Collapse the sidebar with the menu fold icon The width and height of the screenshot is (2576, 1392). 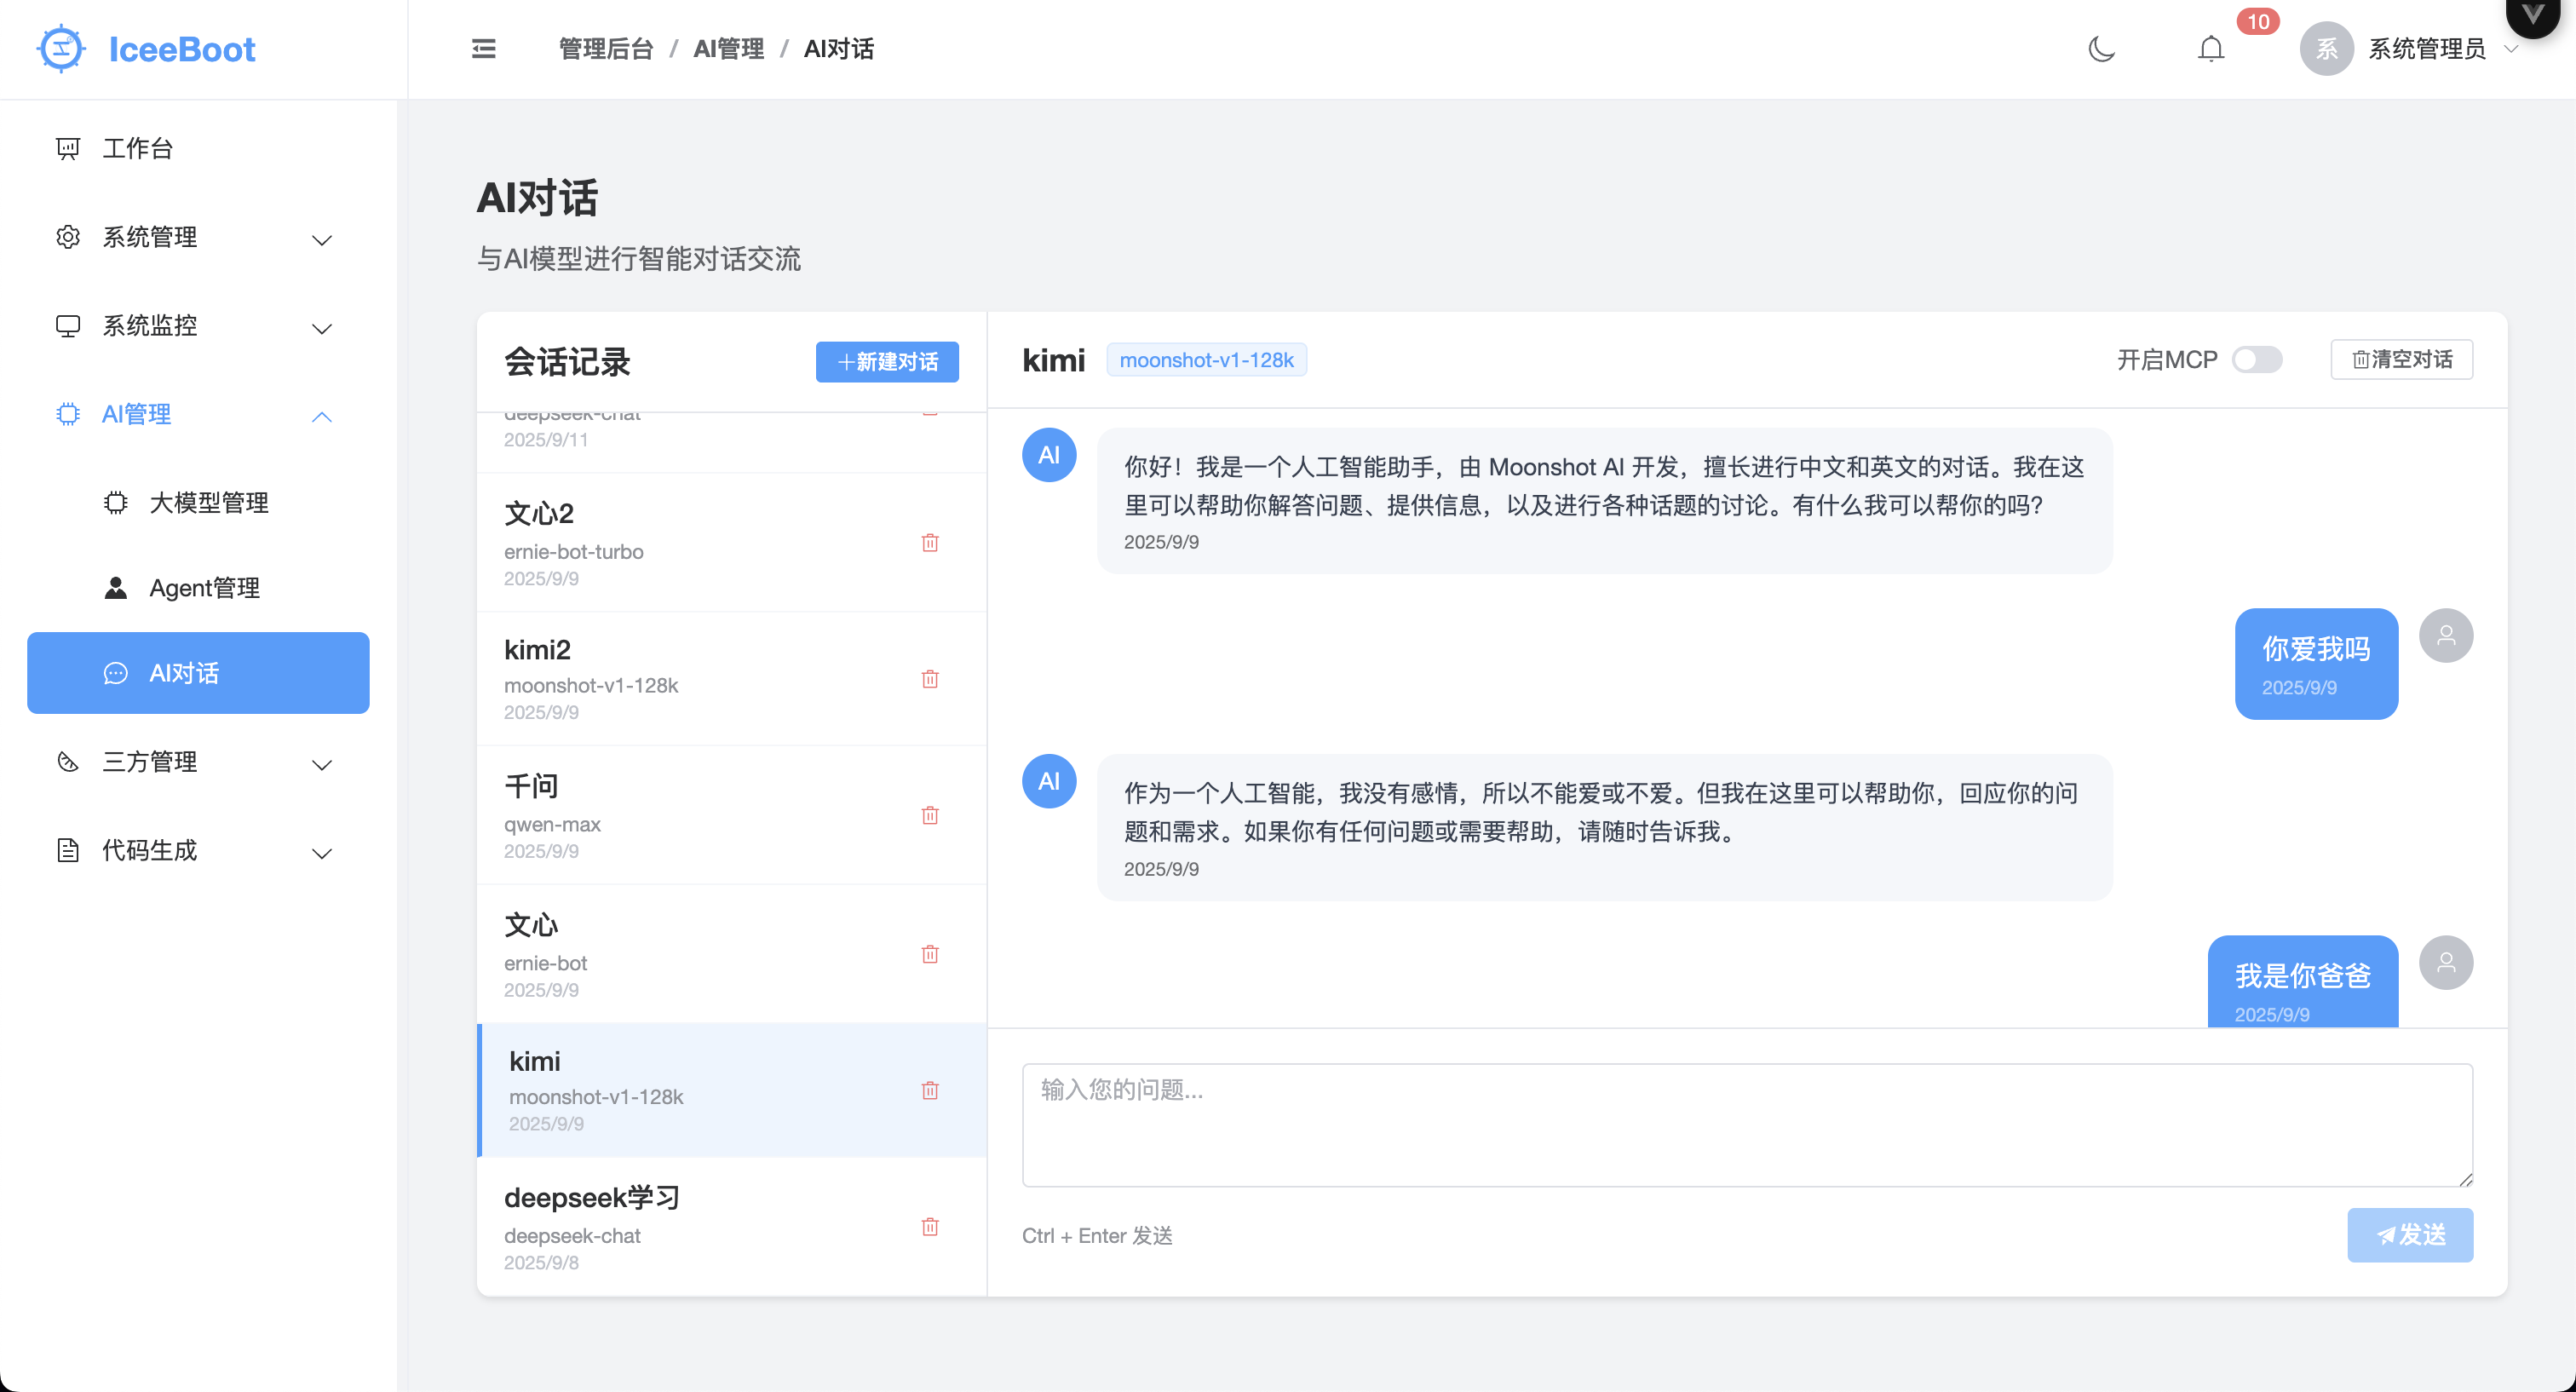(x=483, y=48)
